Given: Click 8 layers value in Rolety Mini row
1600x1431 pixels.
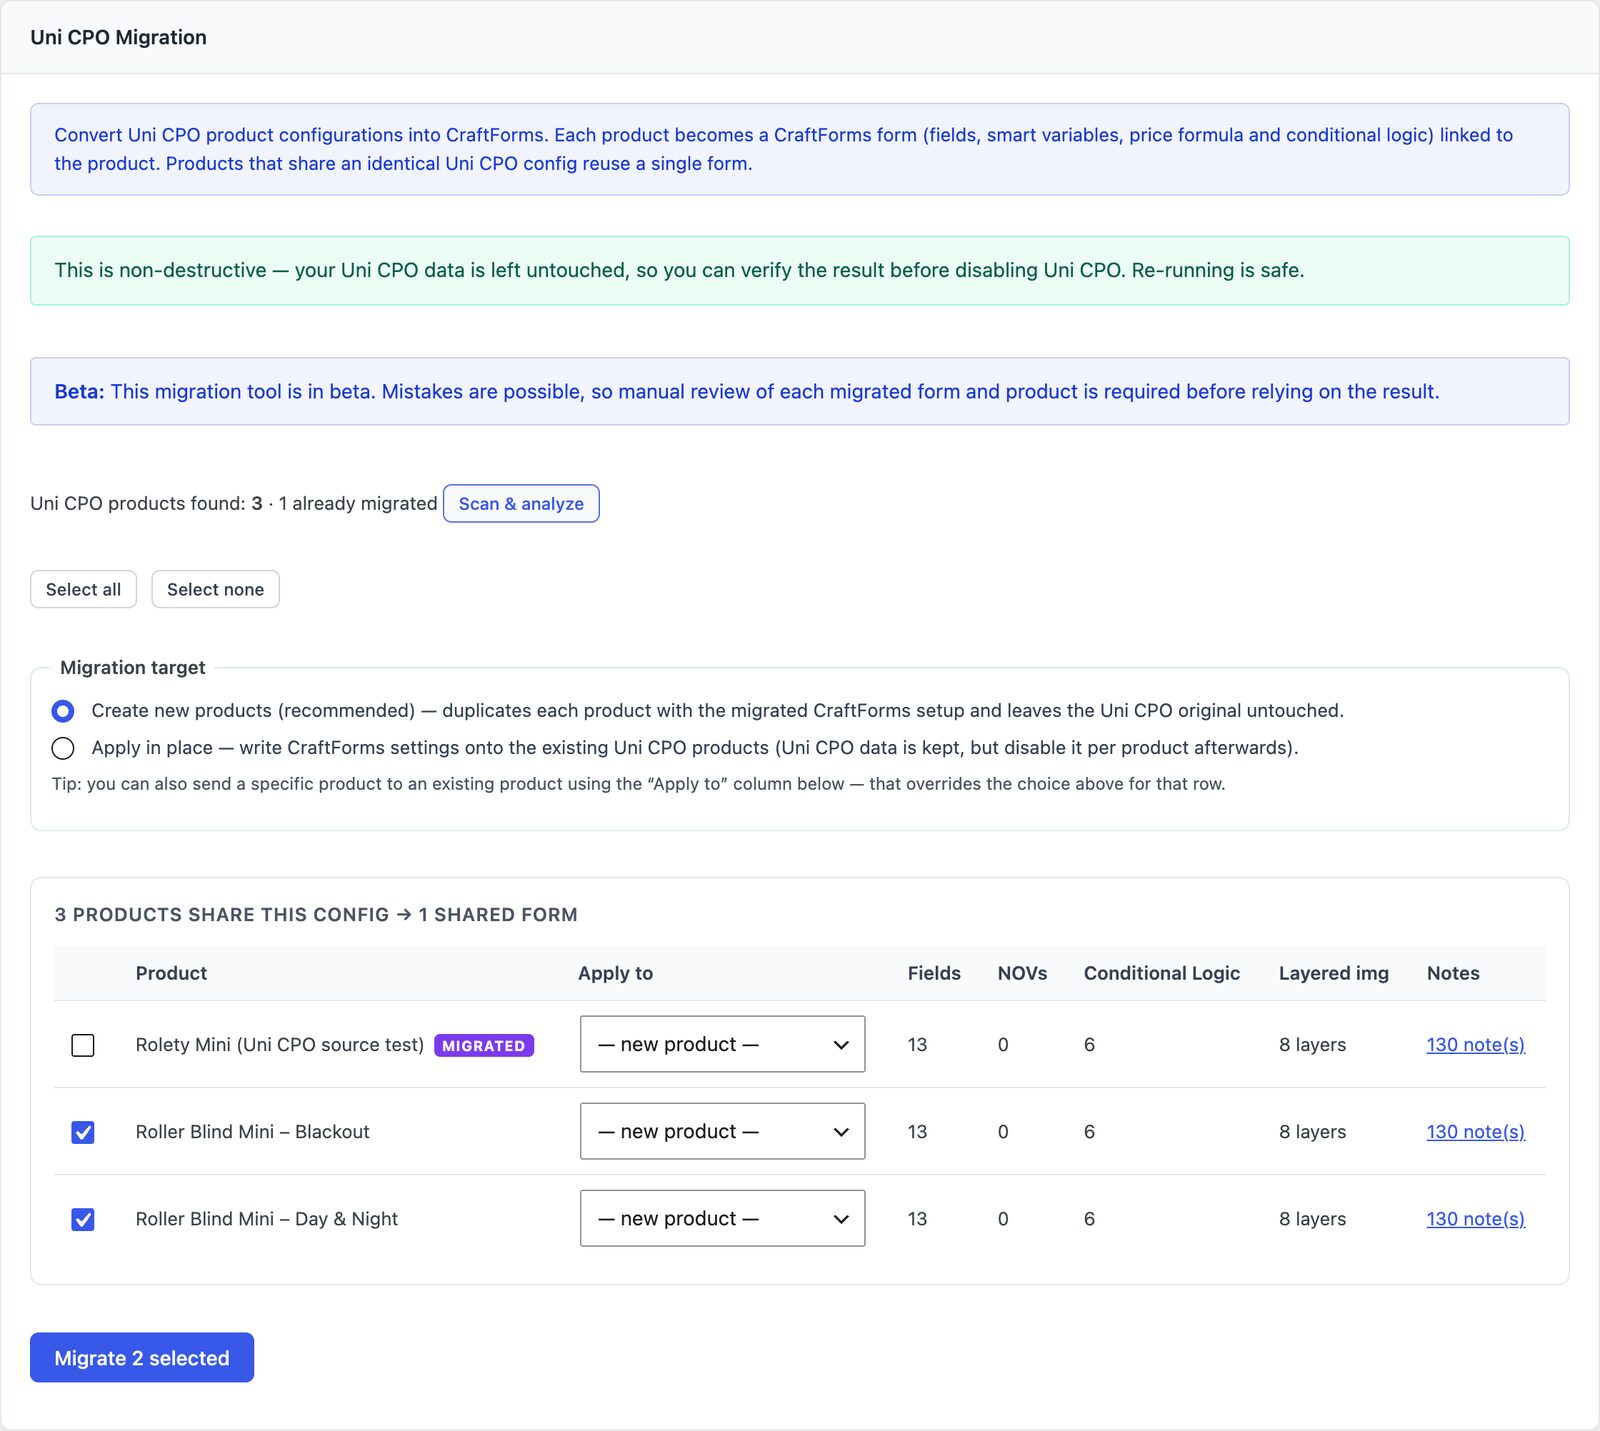Looking at the screenshot, I should tap(1312, 1045).
